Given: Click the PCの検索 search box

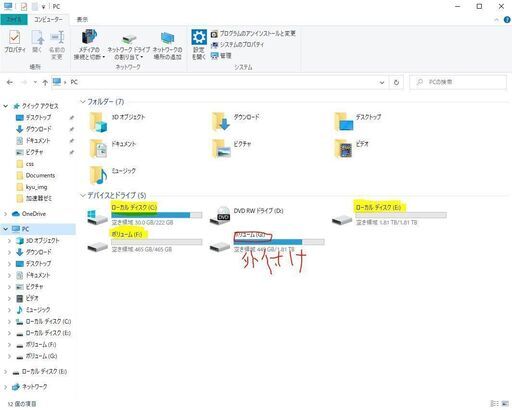Looking at the screenshot, I should [458, 82].
